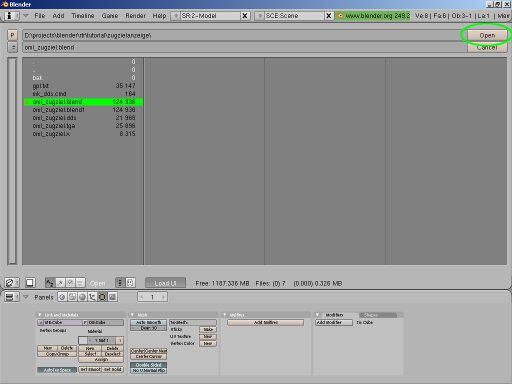512x384 pixels.
Task: Go to parent directory with P button
Action: tap(12, 35)
